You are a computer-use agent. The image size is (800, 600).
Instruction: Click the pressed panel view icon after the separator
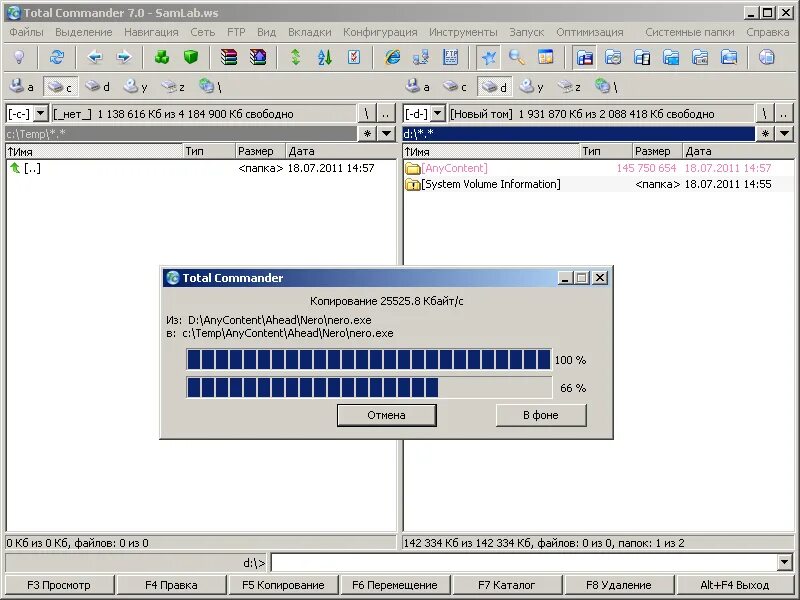click(x=585, y=57)
